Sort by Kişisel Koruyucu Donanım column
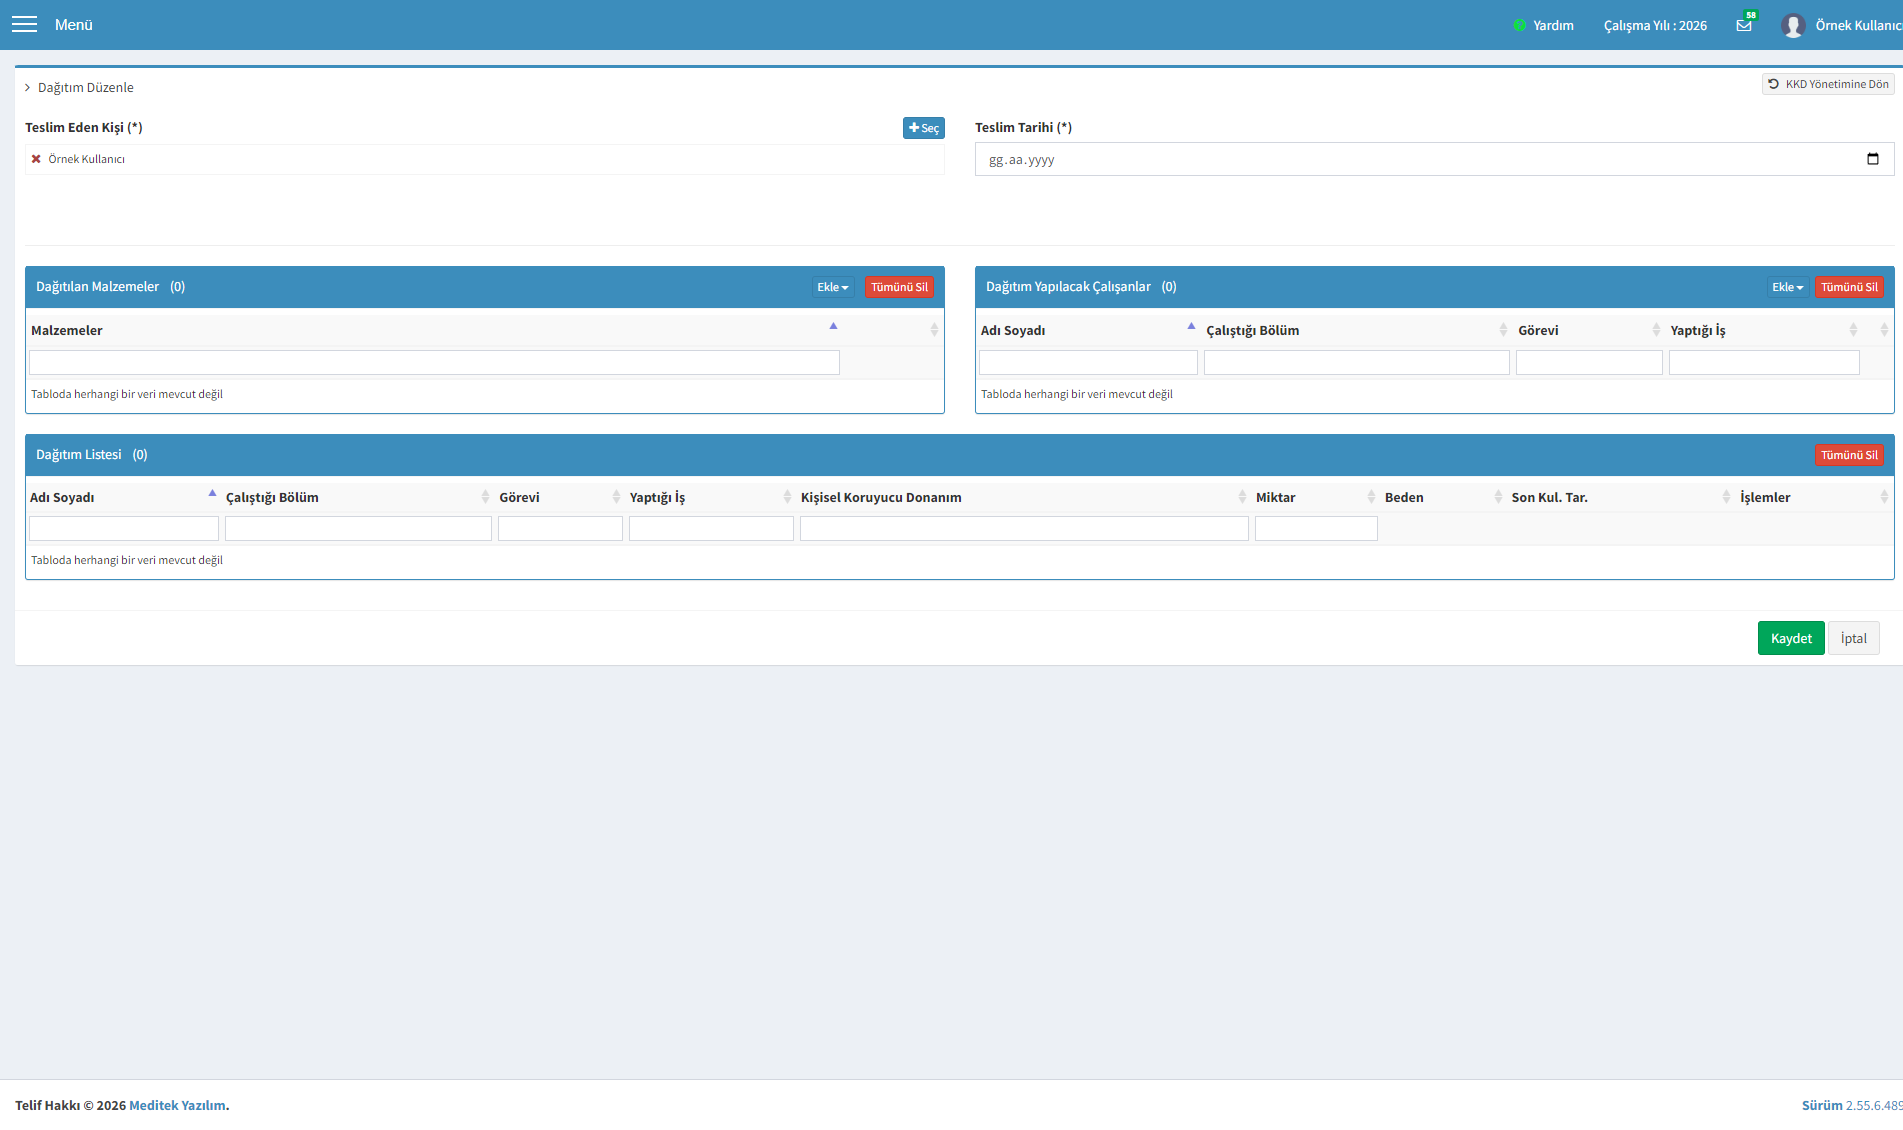Screen dimensions: 1903x1130 point(1024,497)
